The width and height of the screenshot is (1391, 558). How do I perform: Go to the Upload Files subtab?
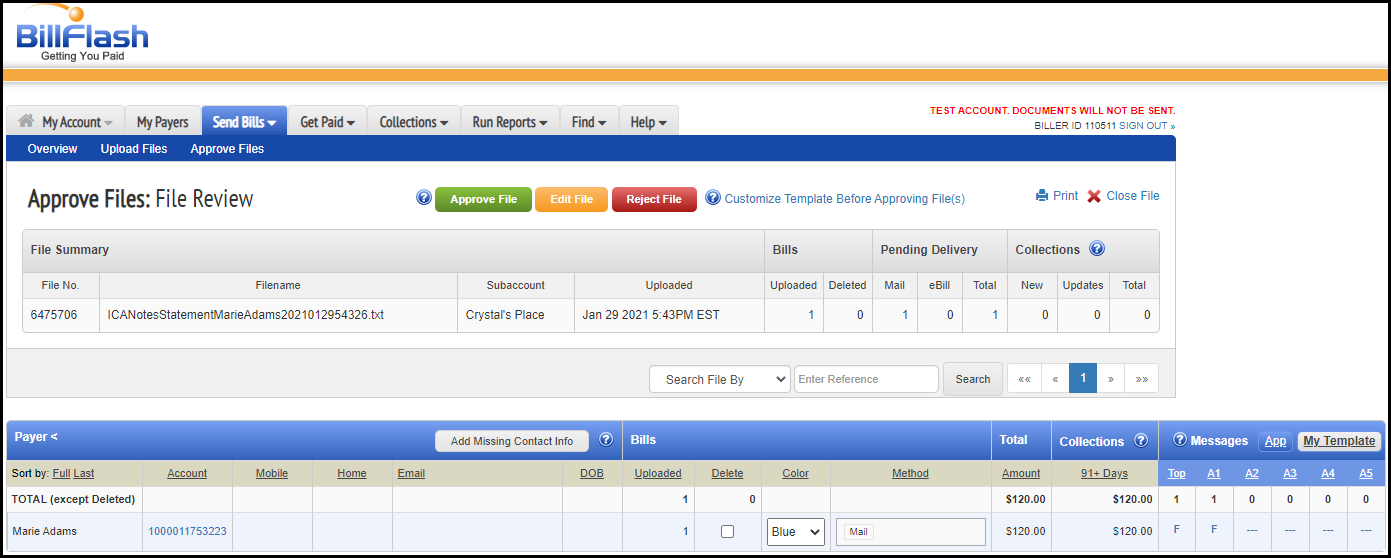[134, 149]
